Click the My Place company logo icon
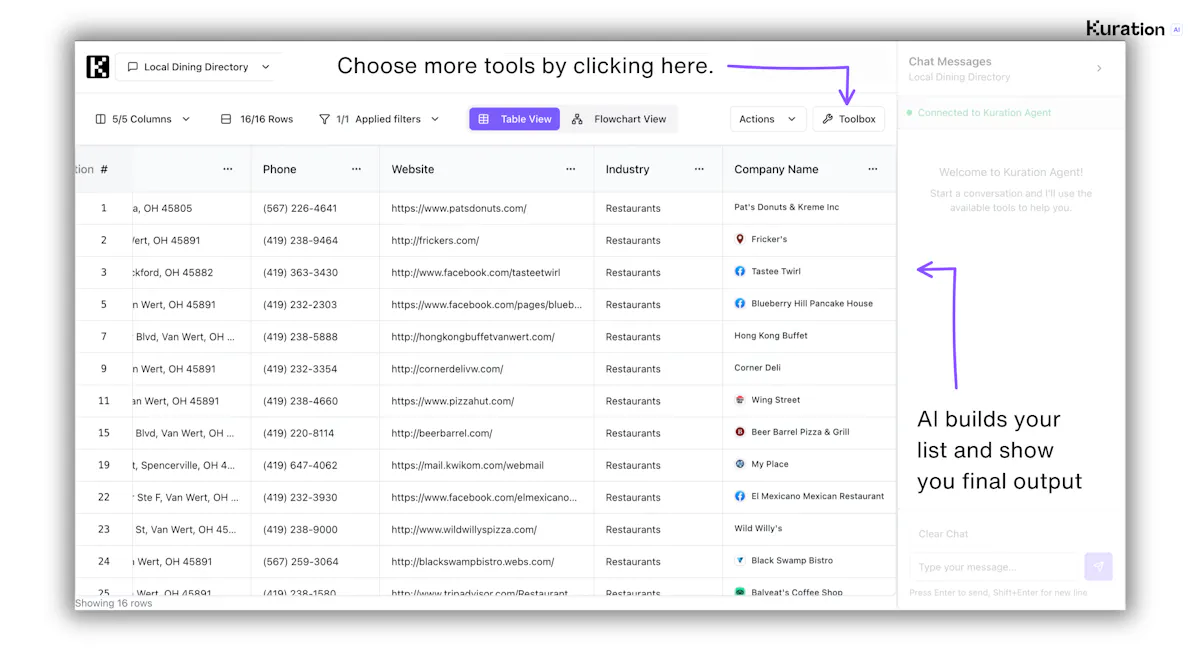 click(740, 464)
